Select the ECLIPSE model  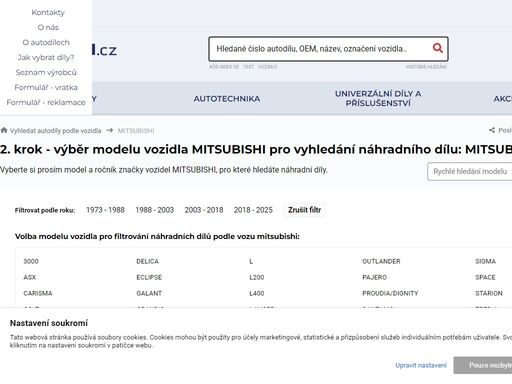tap(149, 277)
